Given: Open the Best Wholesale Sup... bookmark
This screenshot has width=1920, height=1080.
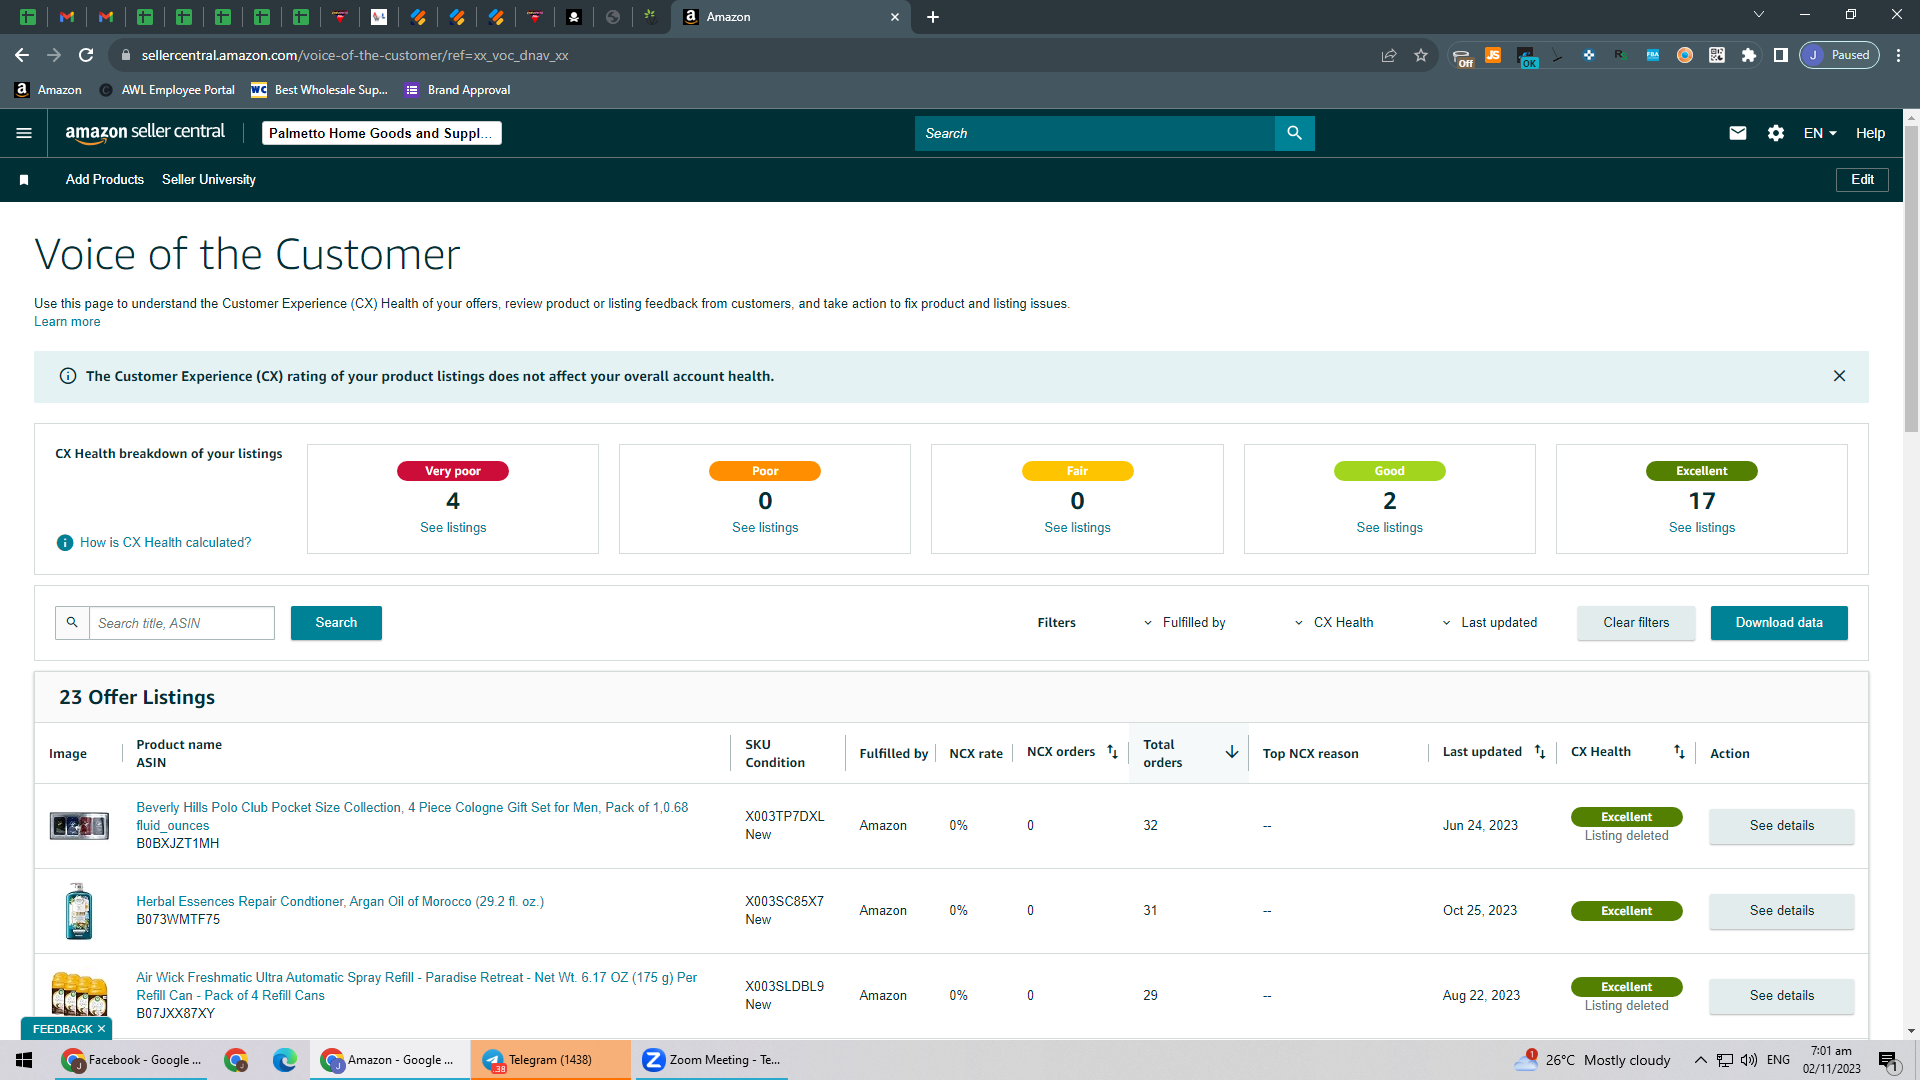Looking at the screenshot, I should tap(319, 90).
